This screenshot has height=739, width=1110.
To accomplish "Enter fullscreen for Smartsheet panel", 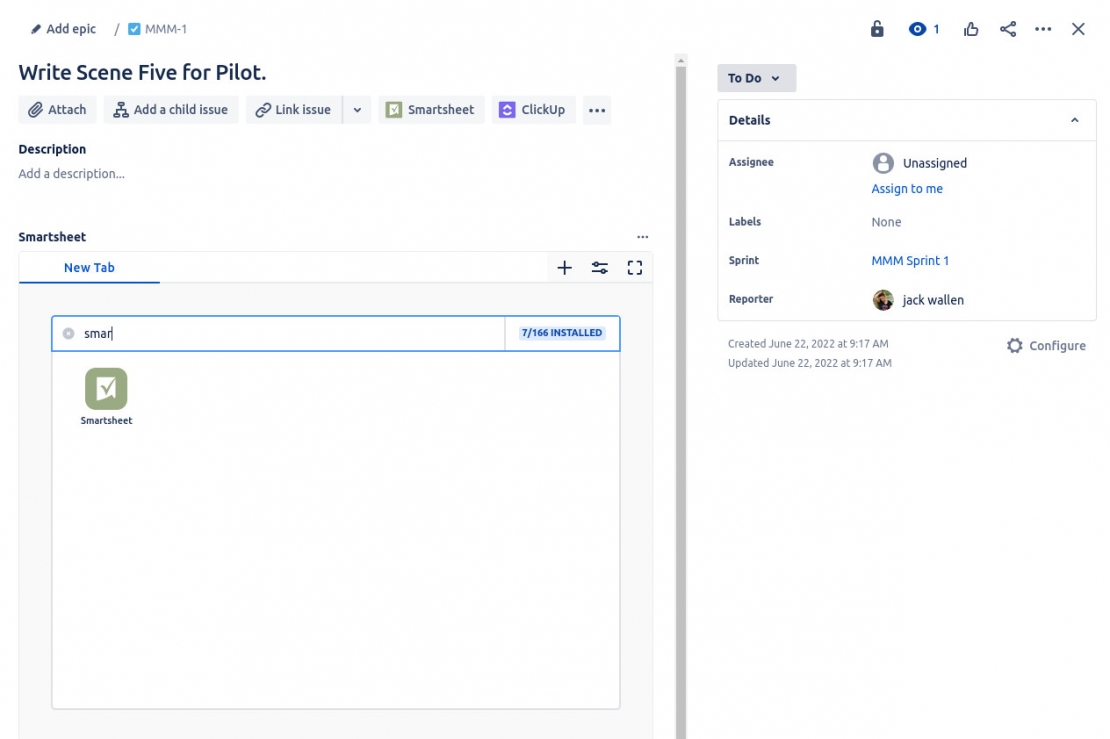I will pos(634,267).
